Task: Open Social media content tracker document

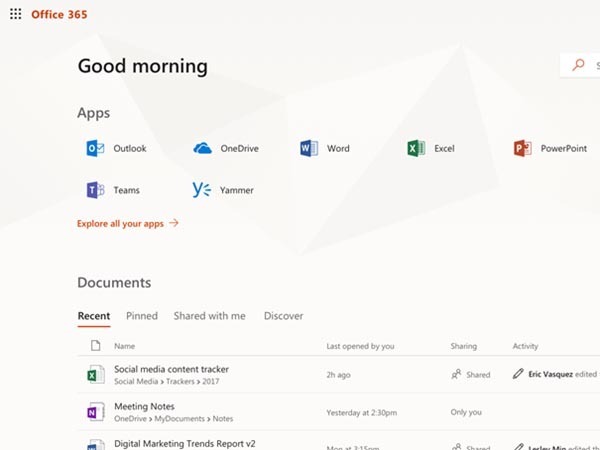Action: pos(171,369)
